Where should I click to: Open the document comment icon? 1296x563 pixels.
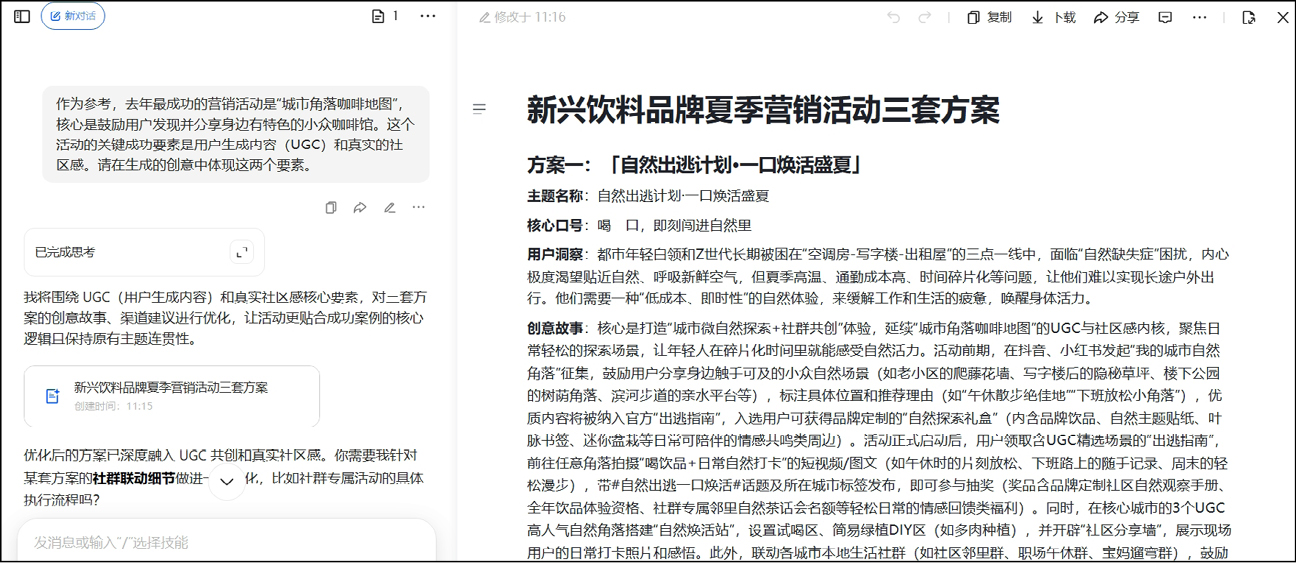(x=1165, y=18)
